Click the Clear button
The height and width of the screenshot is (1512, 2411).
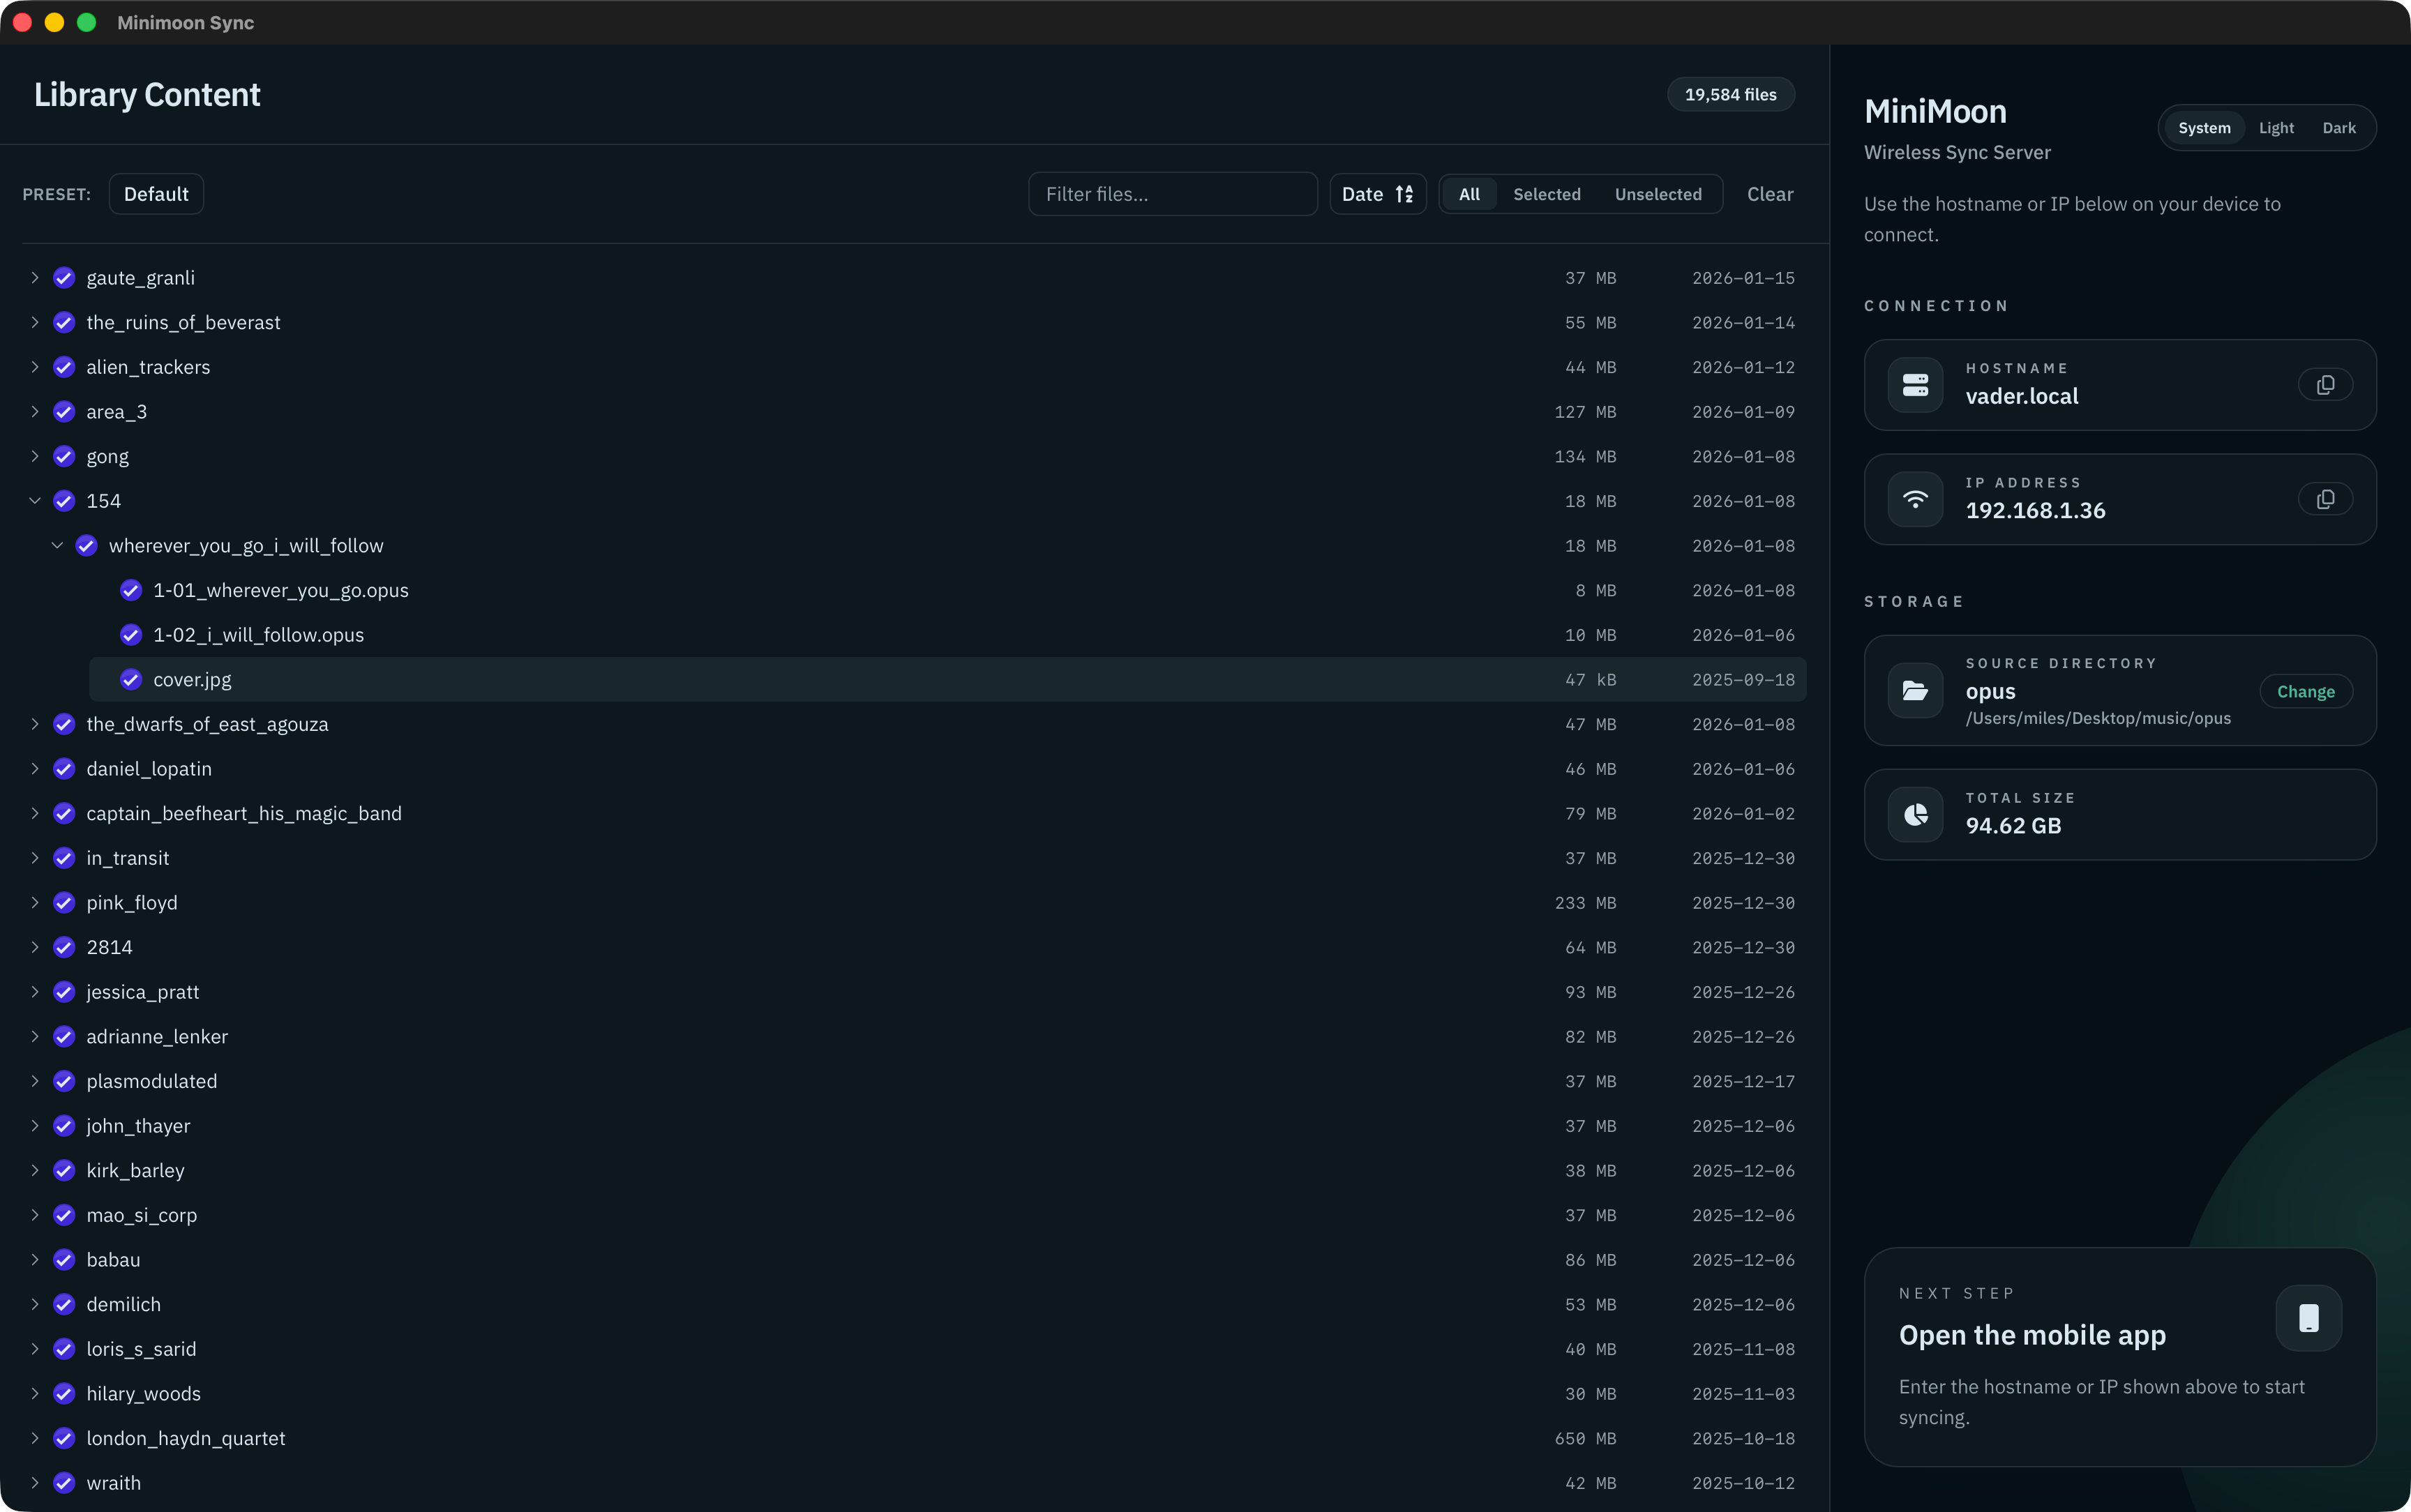(x=1769, y=194)
